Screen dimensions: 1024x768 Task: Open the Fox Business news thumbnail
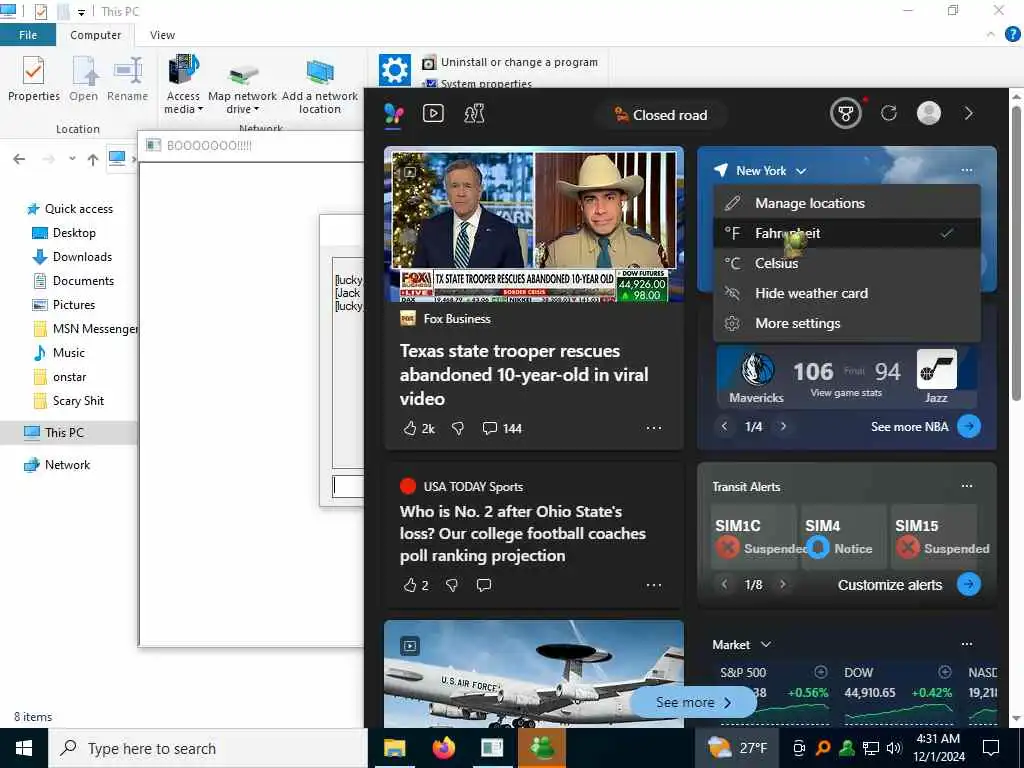pos(534,224)
